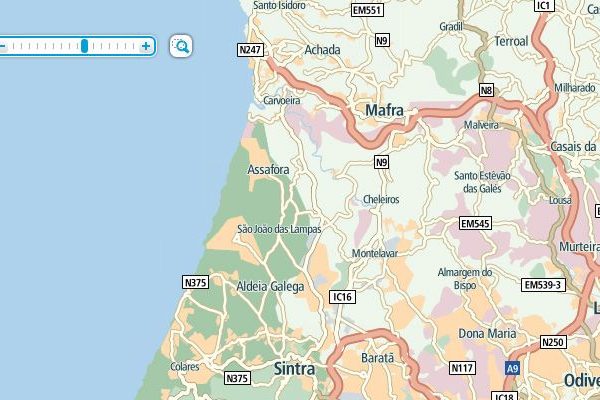Click the São João das Lampas label
This screenshot has width=600, height=400.
279,229
